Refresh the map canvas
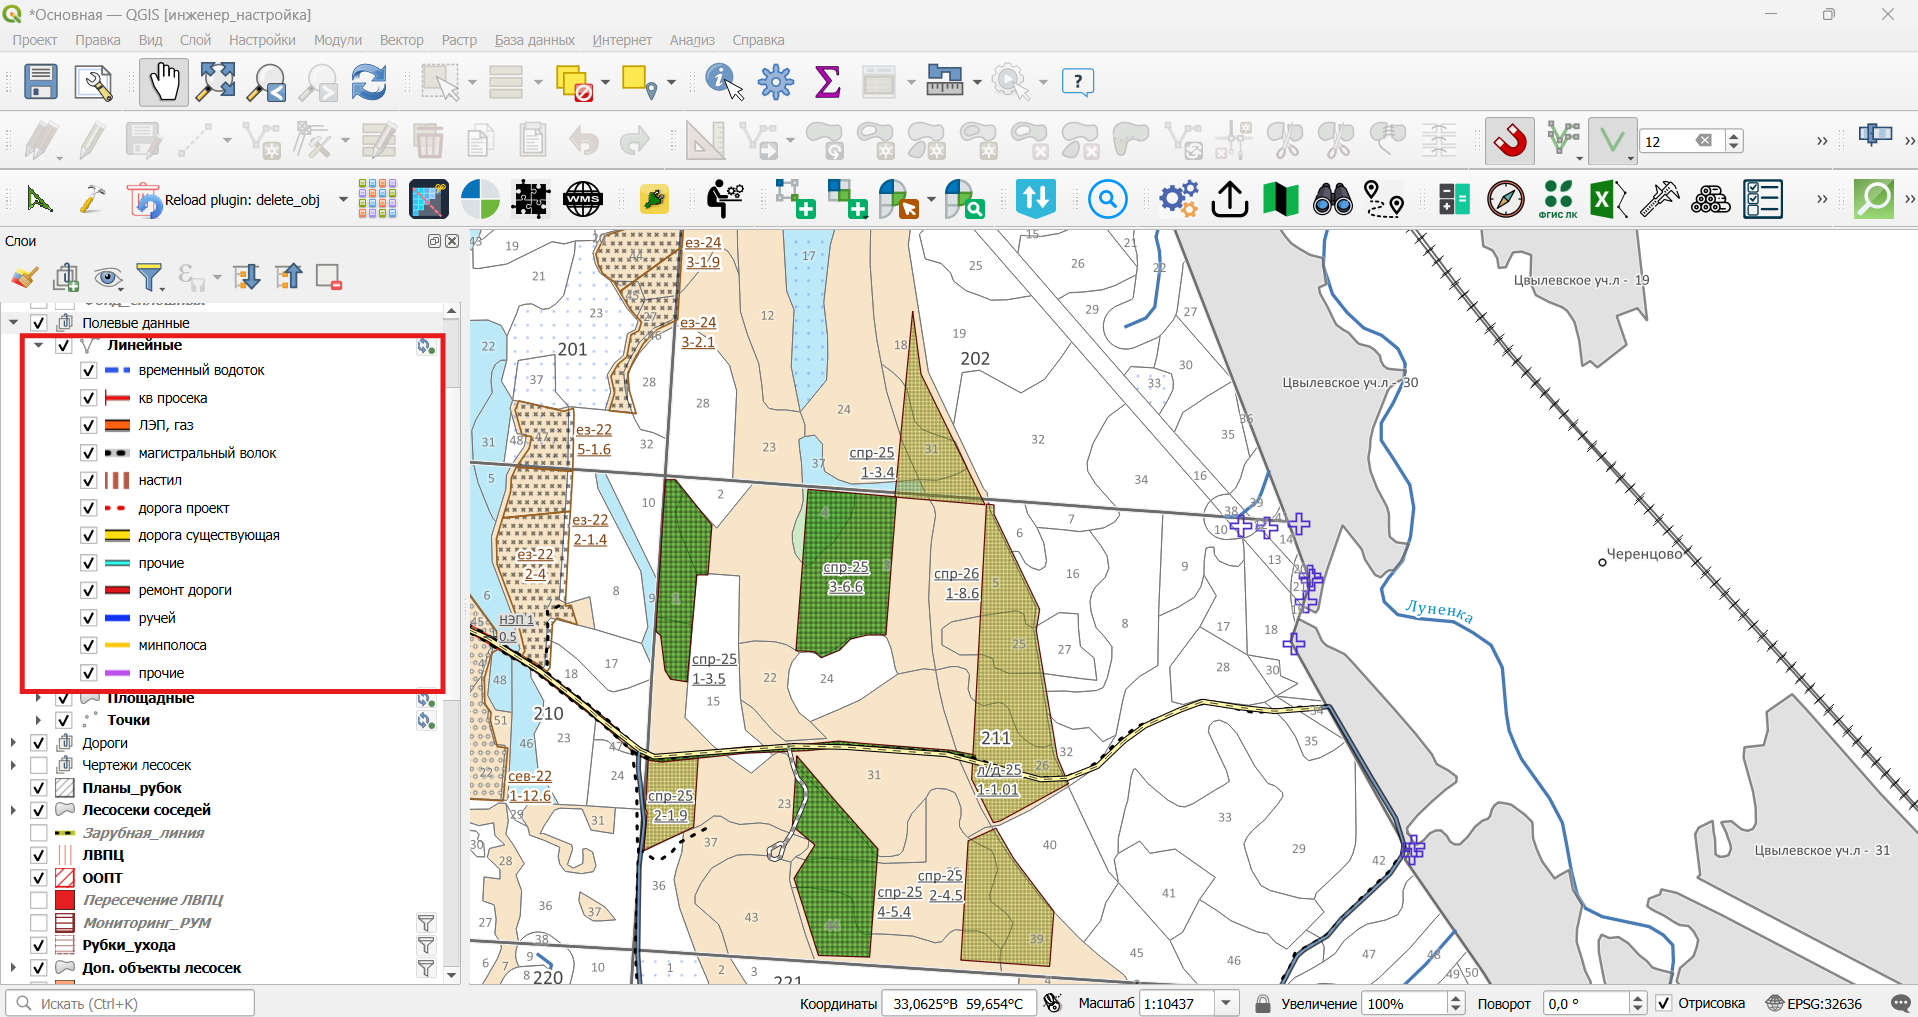Image resolution: width=1918 pixels, height=1017 pixels. [369, 82]
